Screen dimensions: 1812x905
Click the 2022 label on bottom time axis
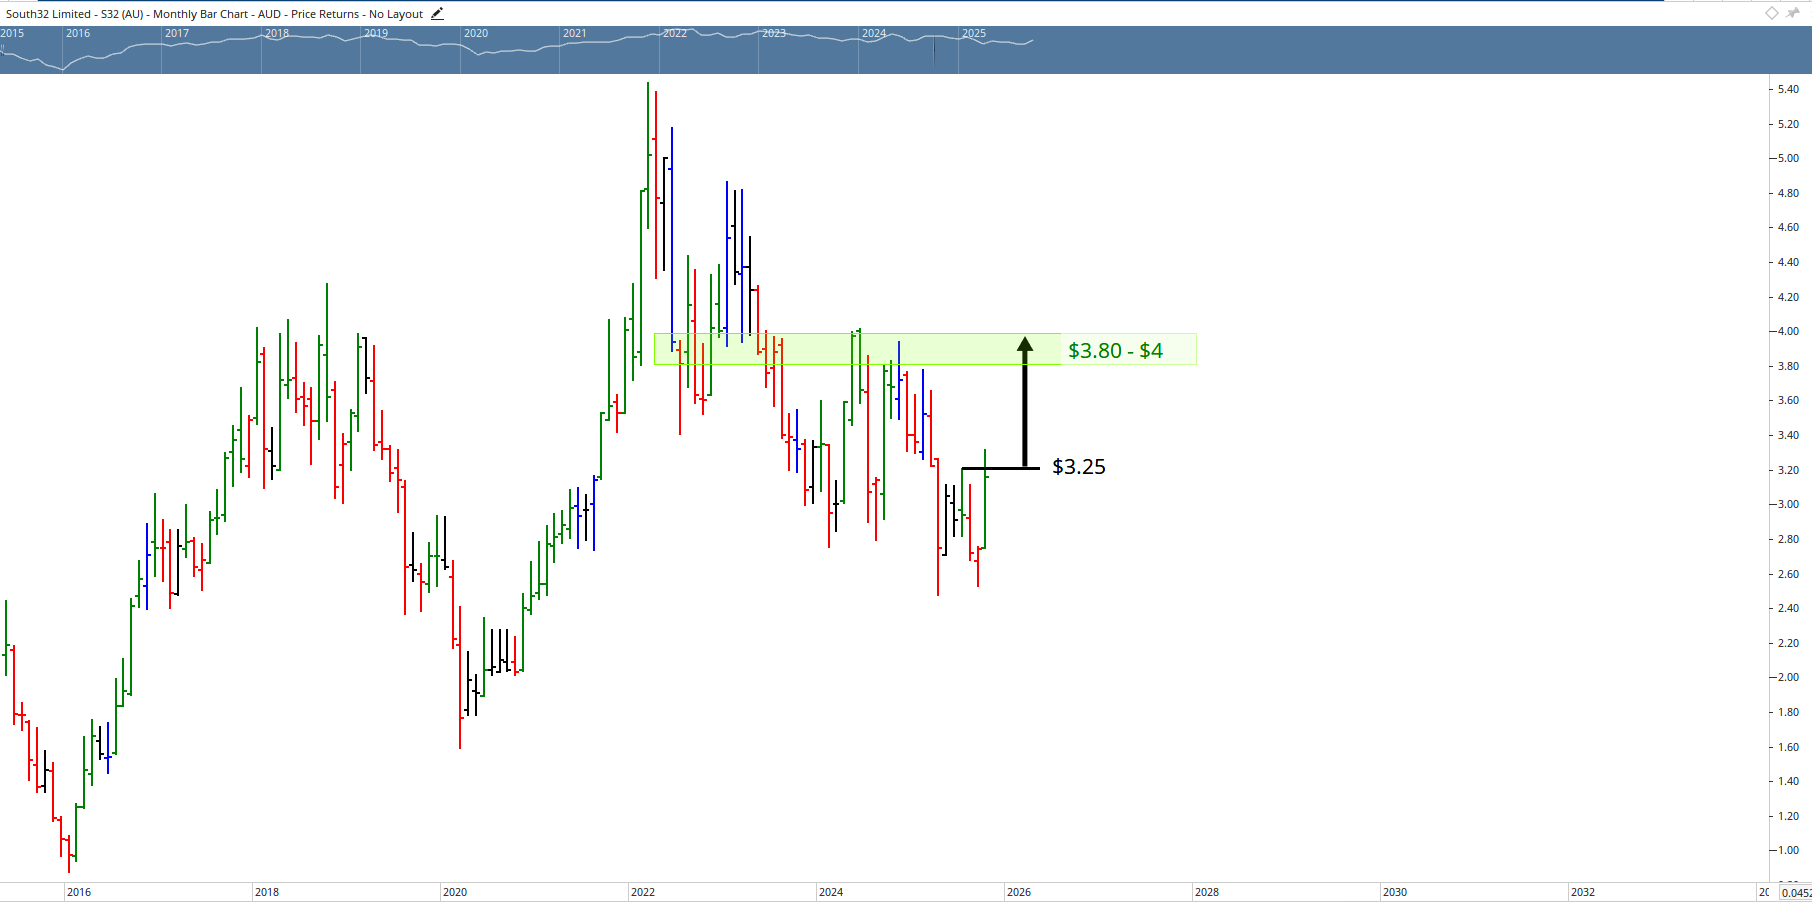643,892
